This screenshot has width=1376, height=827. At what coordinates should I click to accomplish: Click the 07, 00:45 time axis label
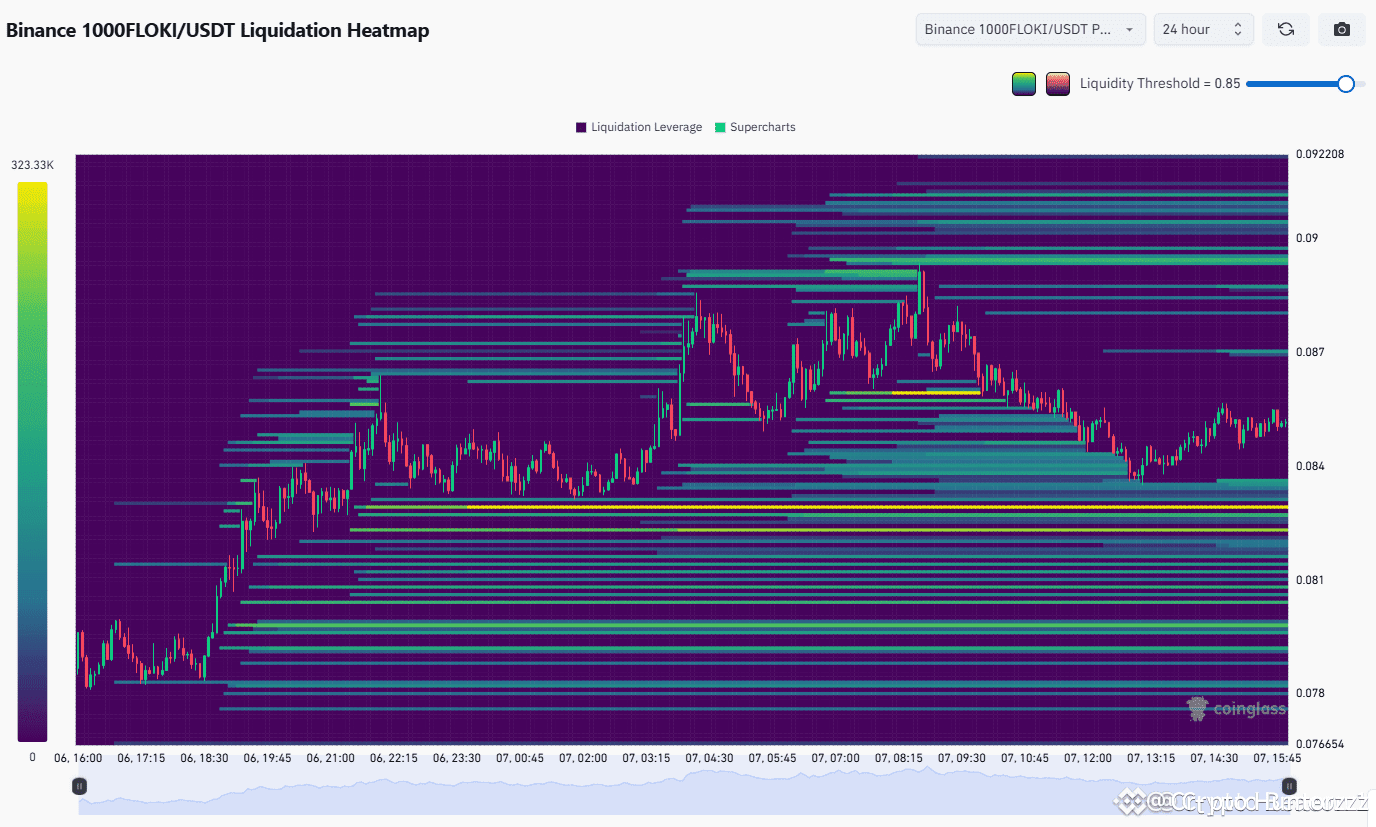pos(520,758)
